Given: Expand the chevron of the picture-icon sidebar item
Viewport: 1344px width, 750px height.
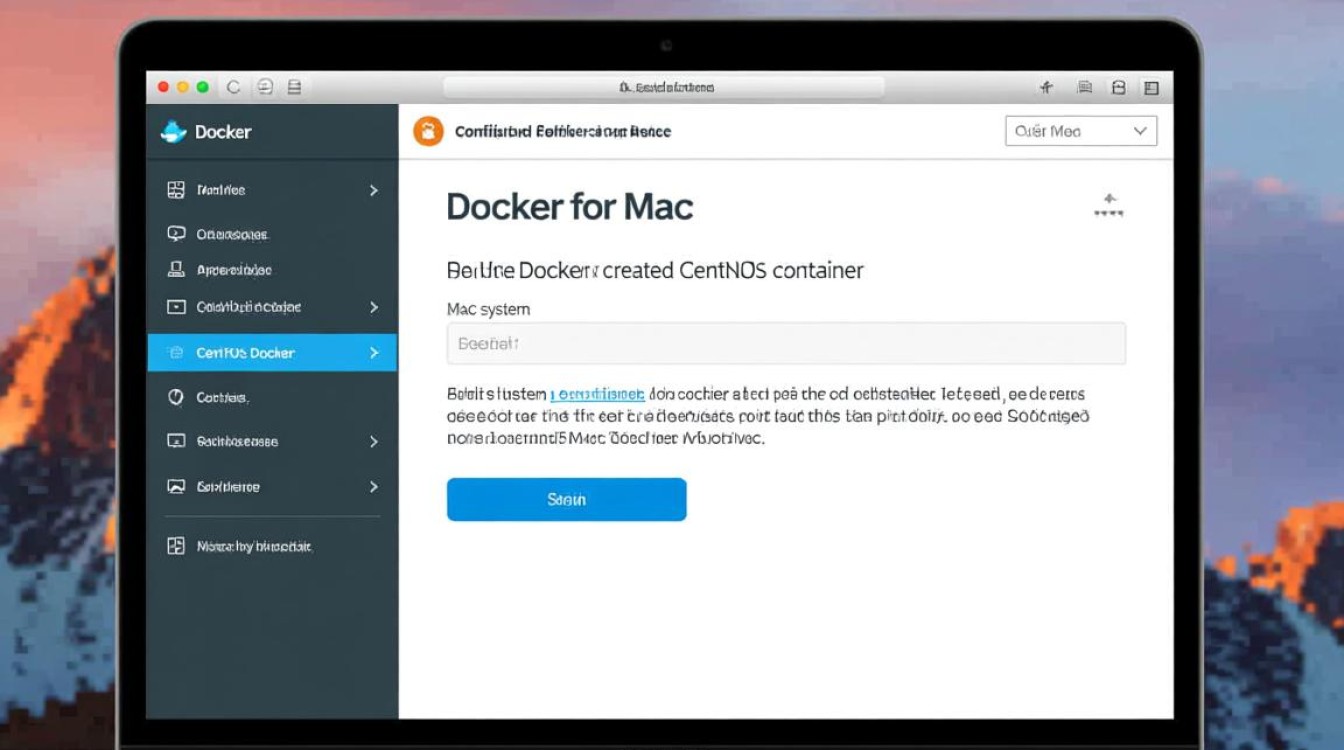Looking at the screenshot, I should [374, 487].
